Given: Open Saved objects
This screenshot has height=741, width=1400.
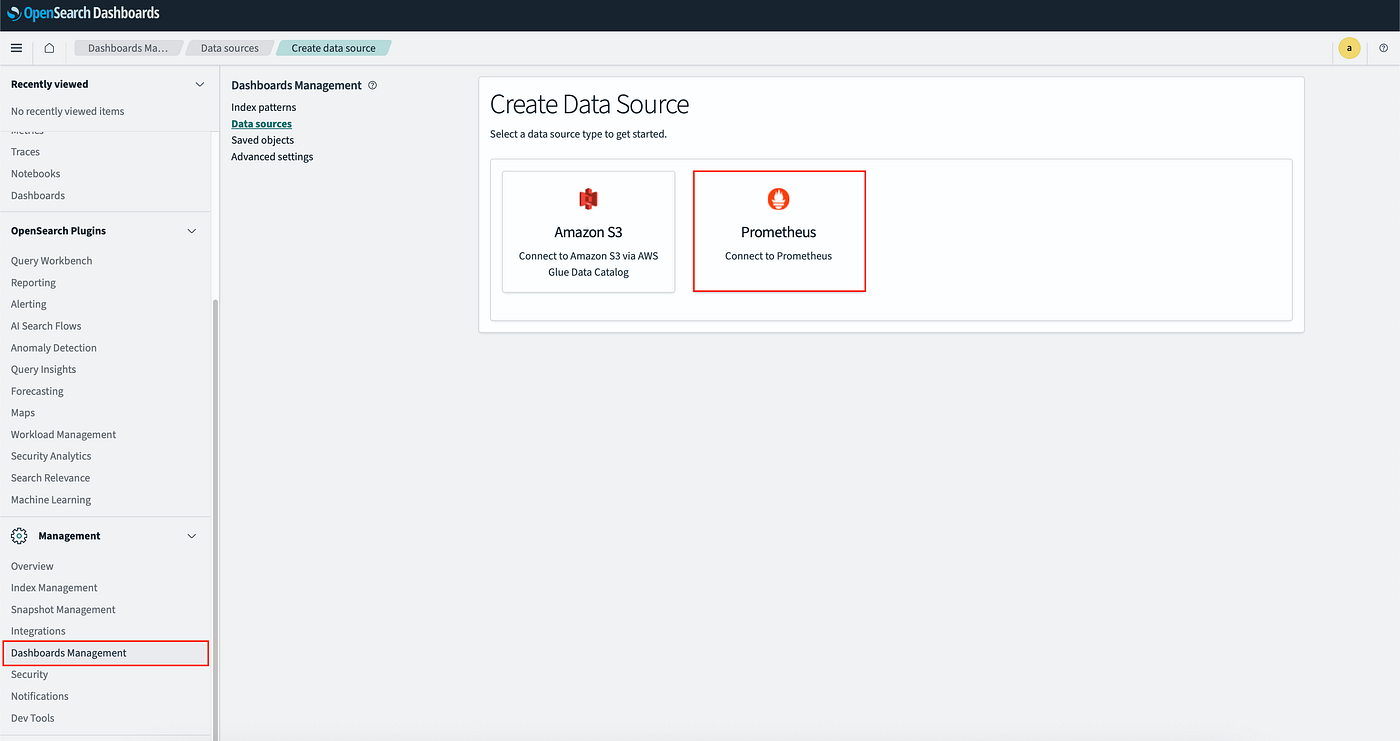Looking at the screenshot, I should click(263, 140).
